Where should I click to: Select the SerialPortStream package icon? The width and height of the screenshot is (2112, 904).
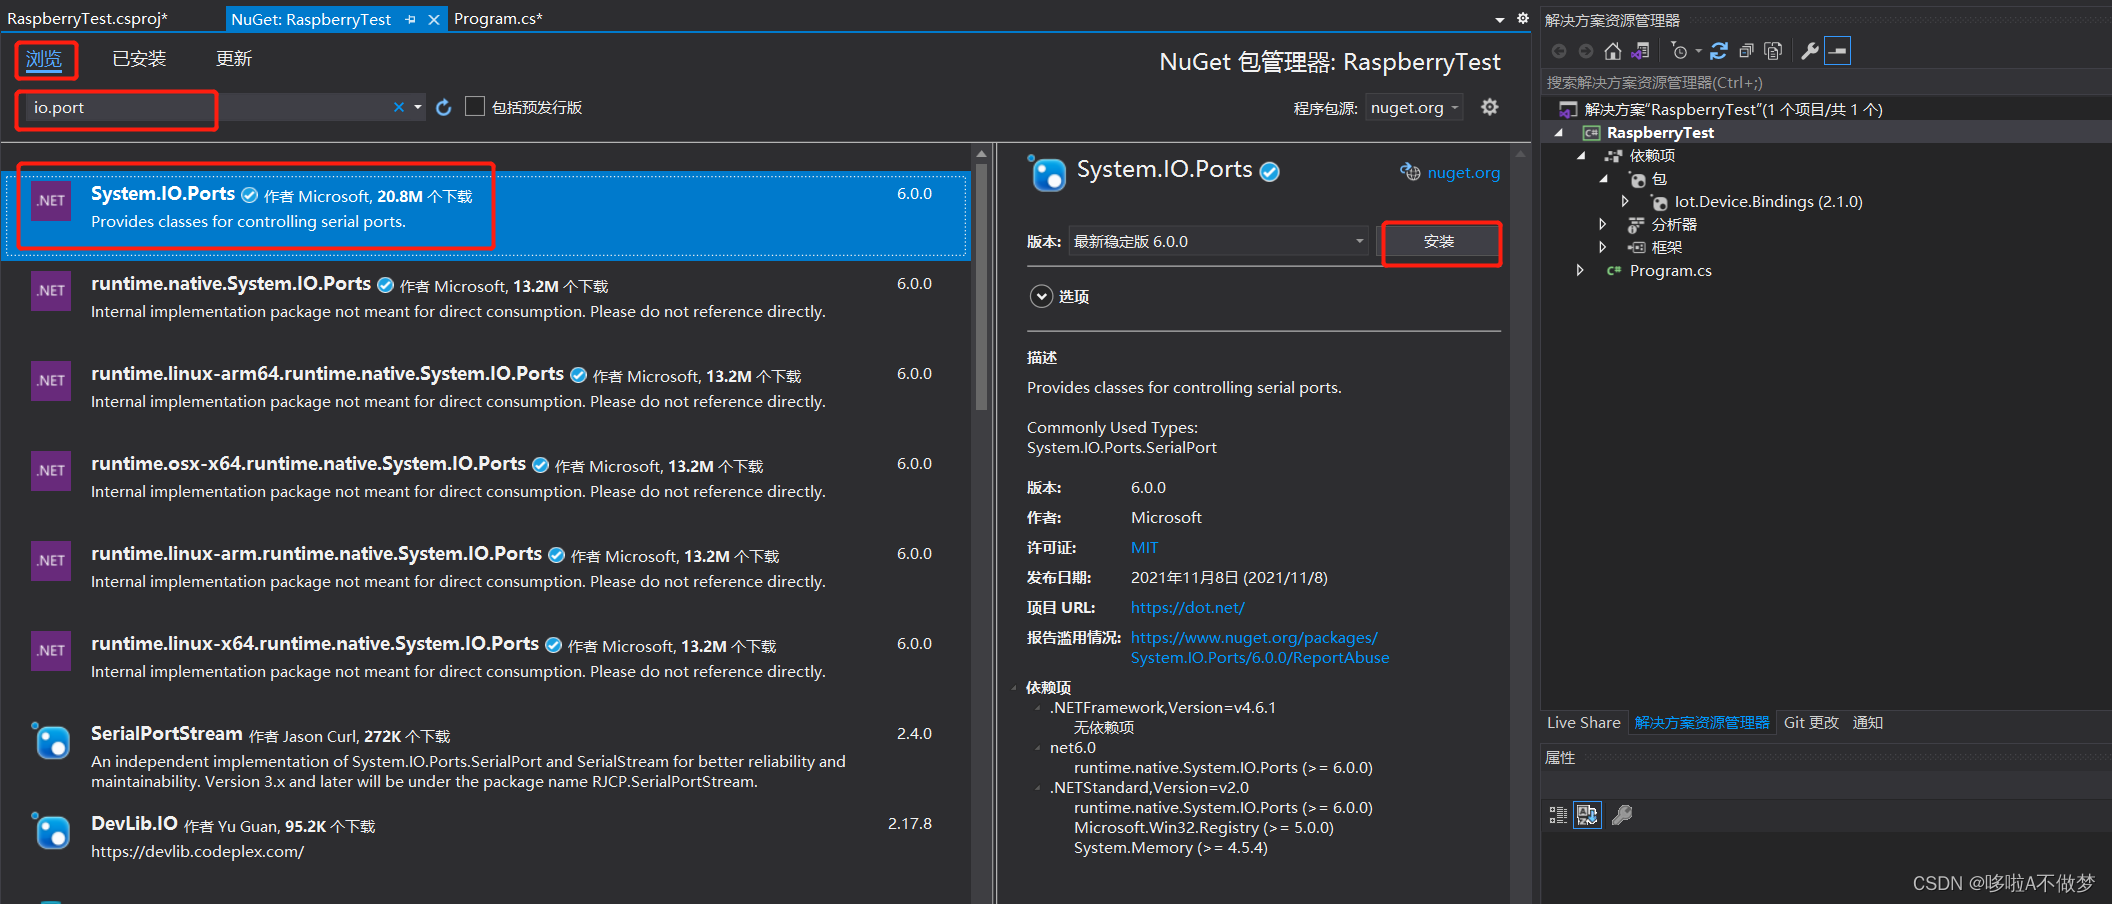coord(51,741)
